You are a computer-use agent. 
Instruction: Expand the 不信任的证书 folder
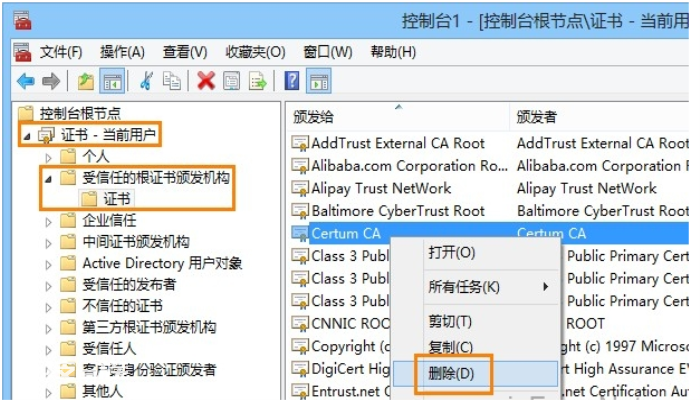[x=49, y=307]
